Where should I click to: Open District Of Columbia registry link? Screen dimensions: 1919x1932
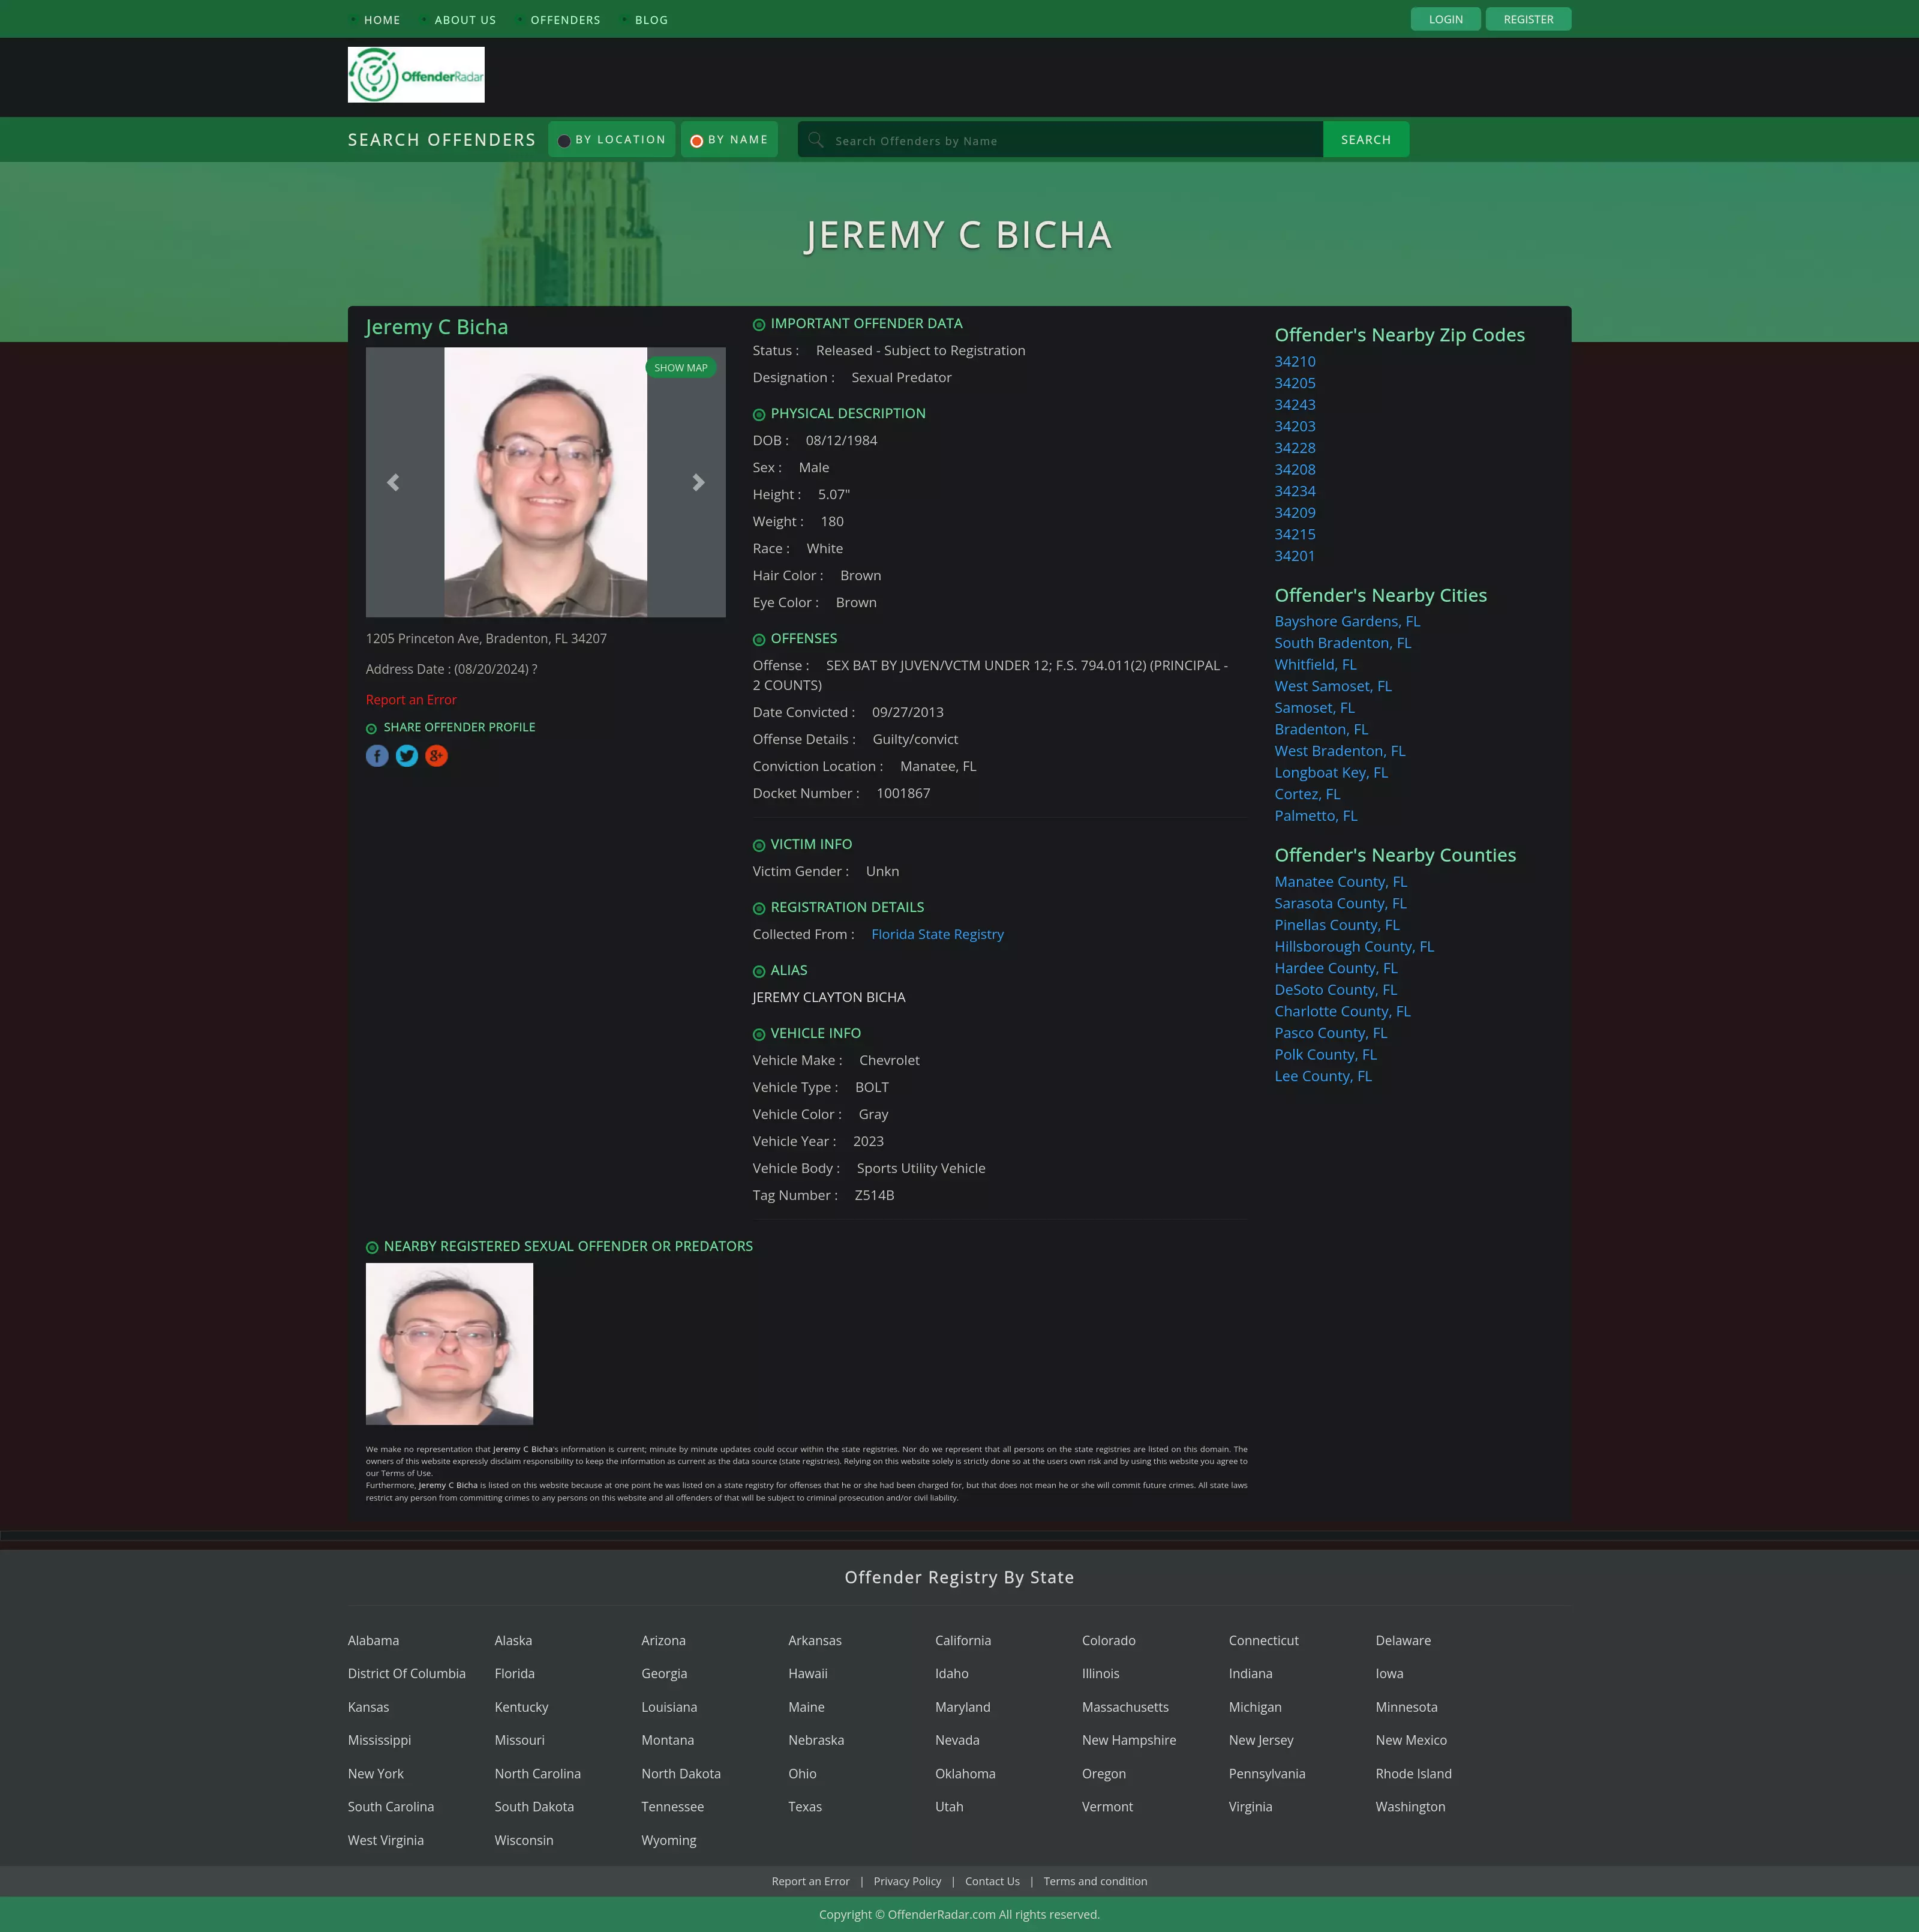pos(407,1674)
